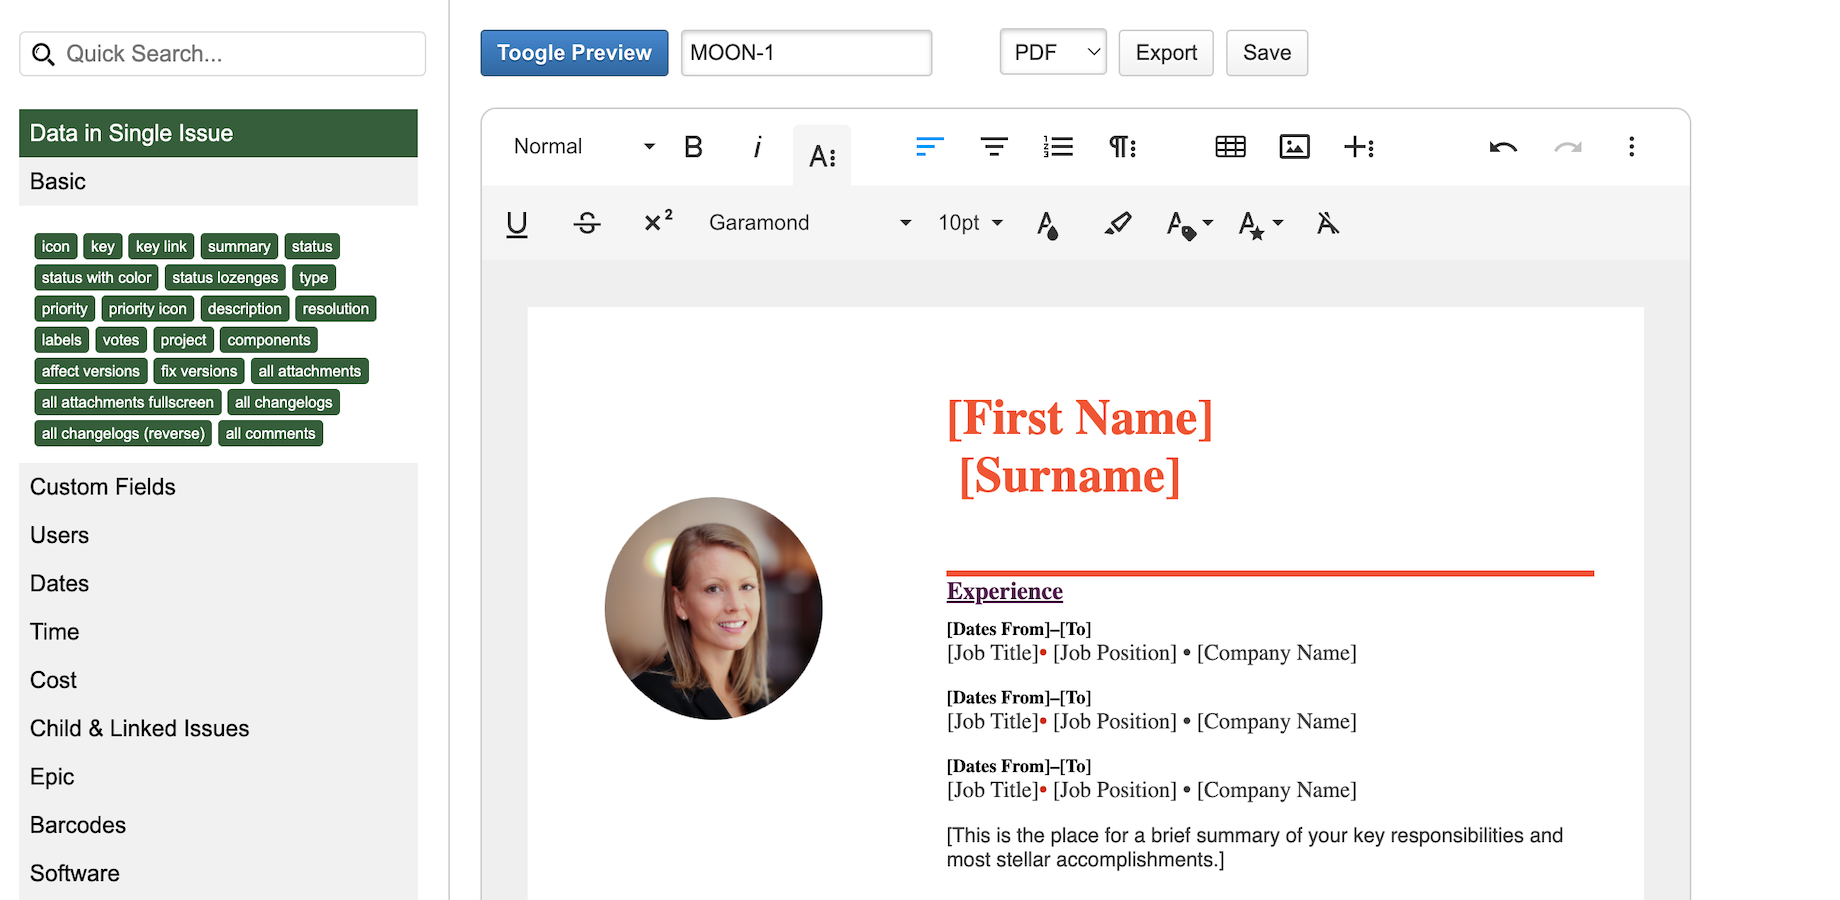Select the profile photo in the document
Image resolution: width=1840 pixels, height=900 pixels.
tap(714, 608)
